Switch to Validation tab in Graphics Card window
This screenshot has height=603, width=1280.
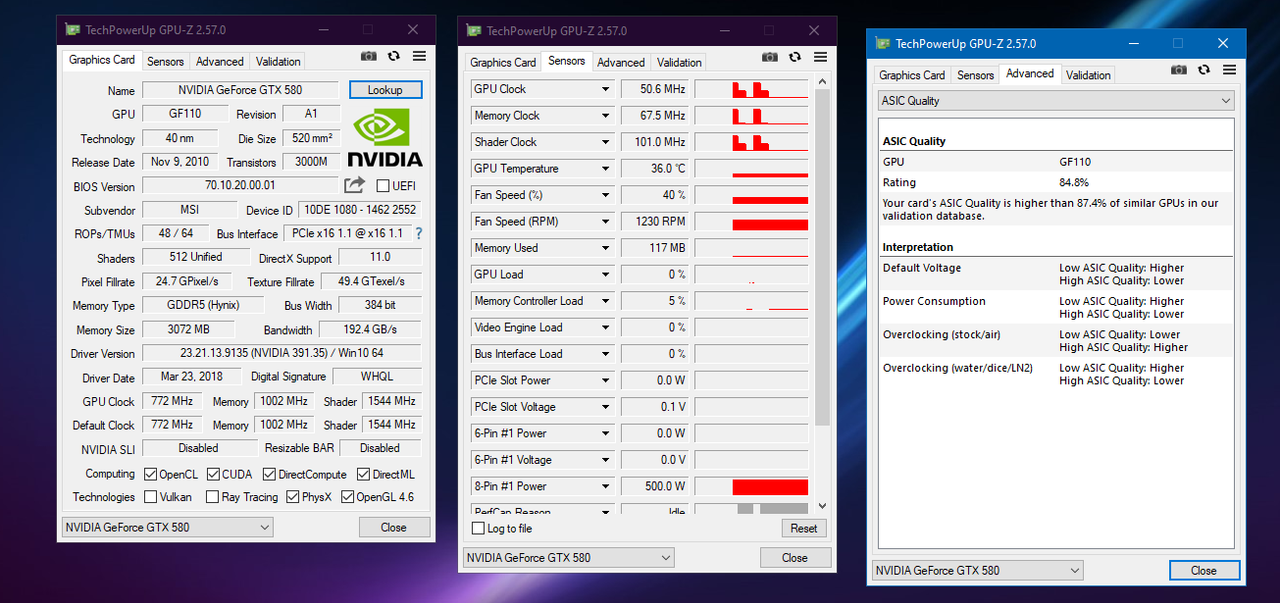(x=278, y=61)
